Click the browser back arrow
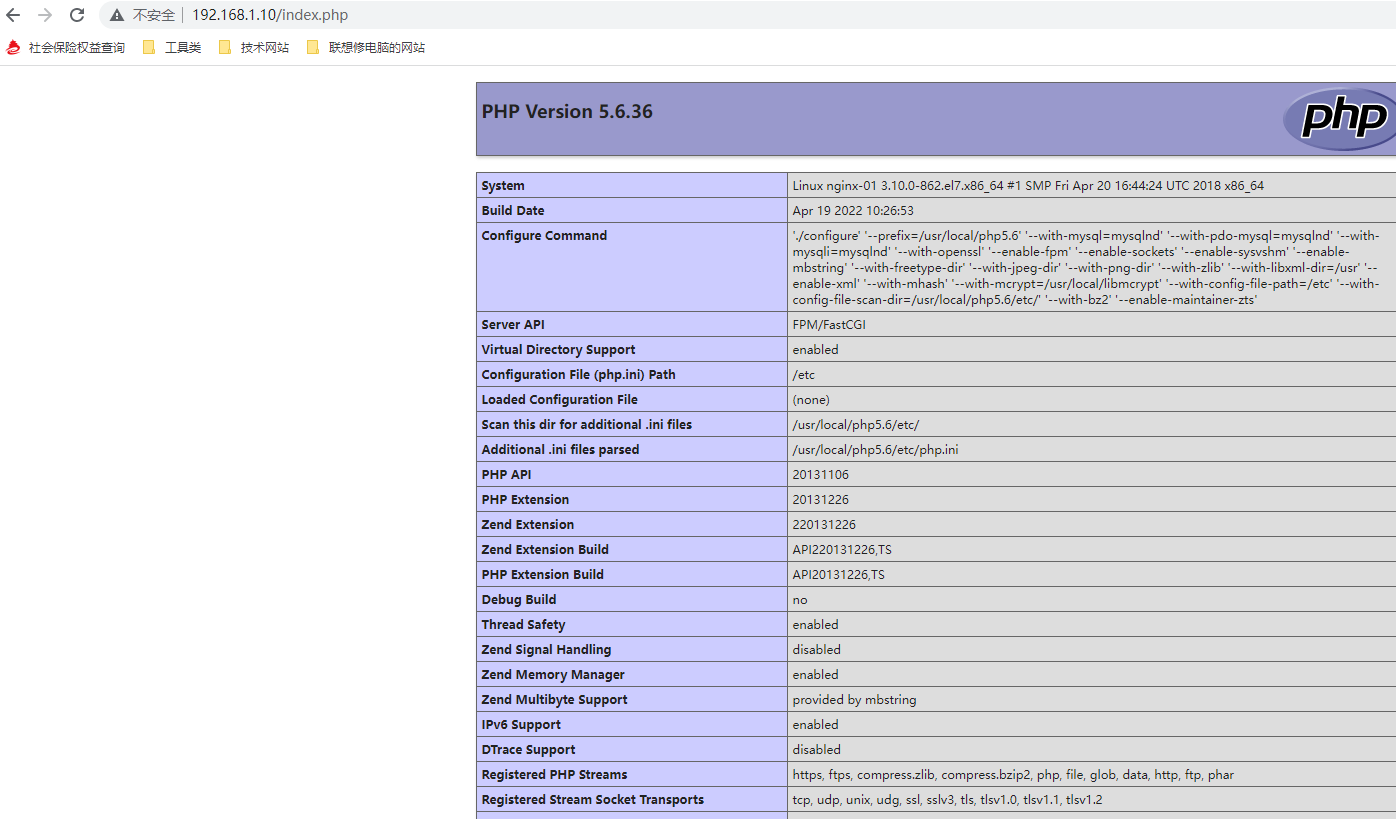 tap(13, 15)
